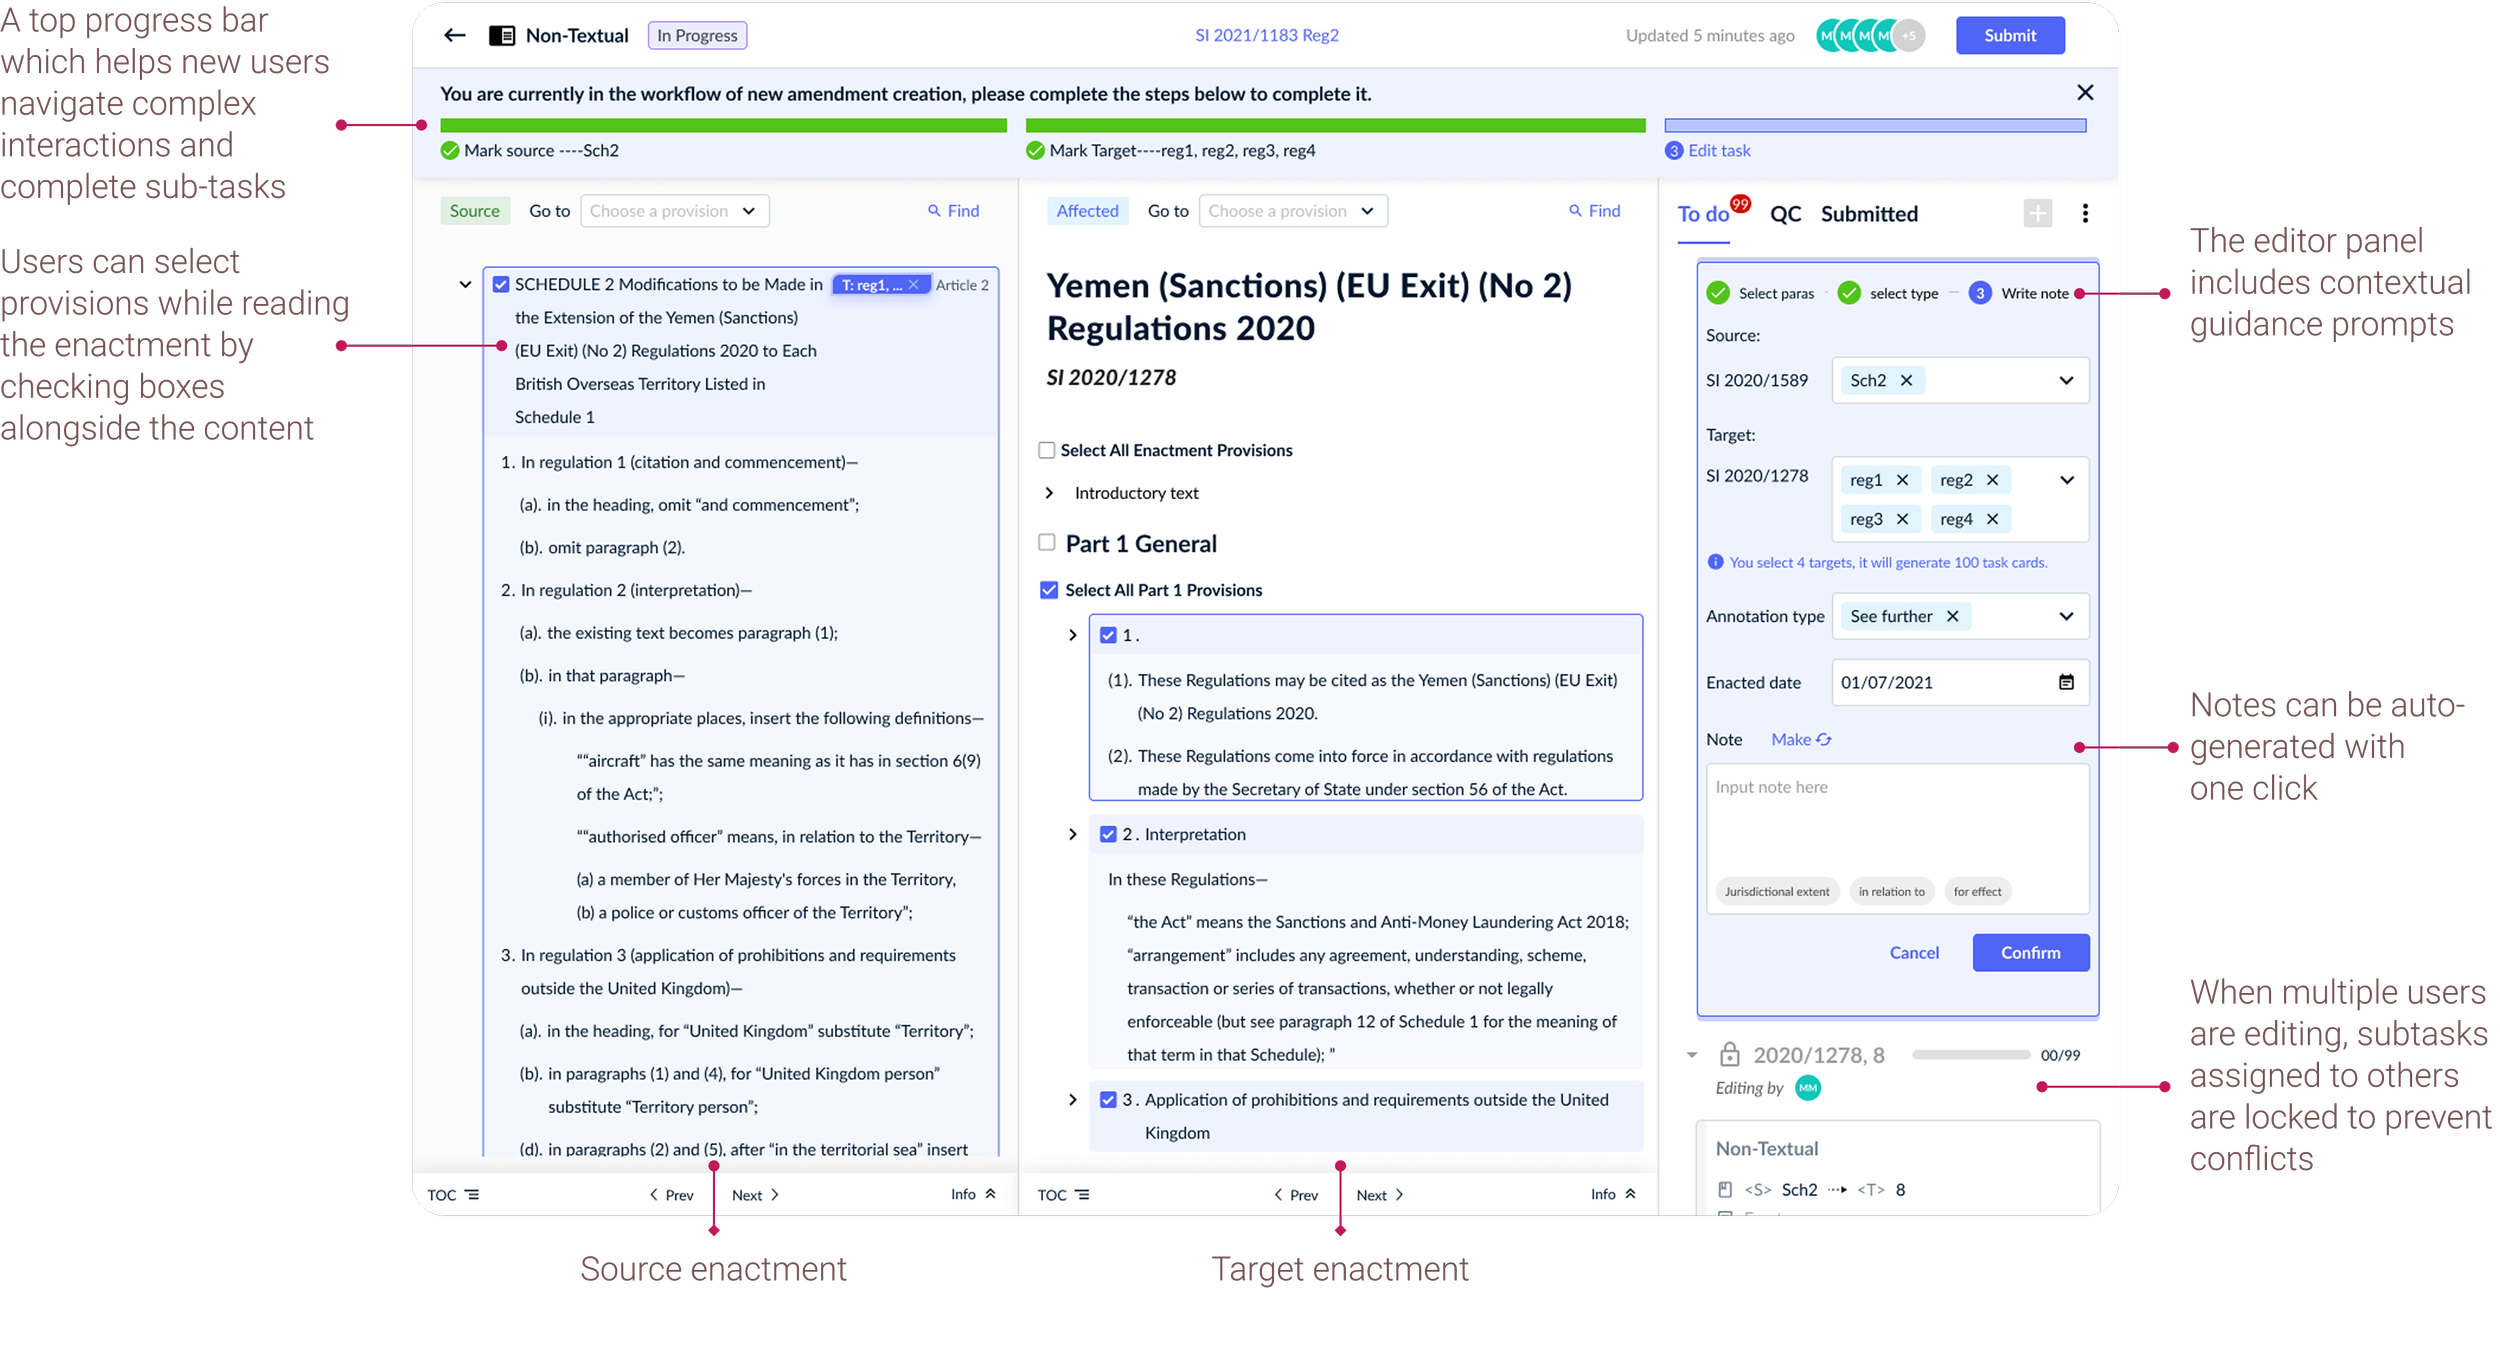Open TOC in the source enactment panel
Viewport: 2500px width, 1345px height.
point(453,1194)
